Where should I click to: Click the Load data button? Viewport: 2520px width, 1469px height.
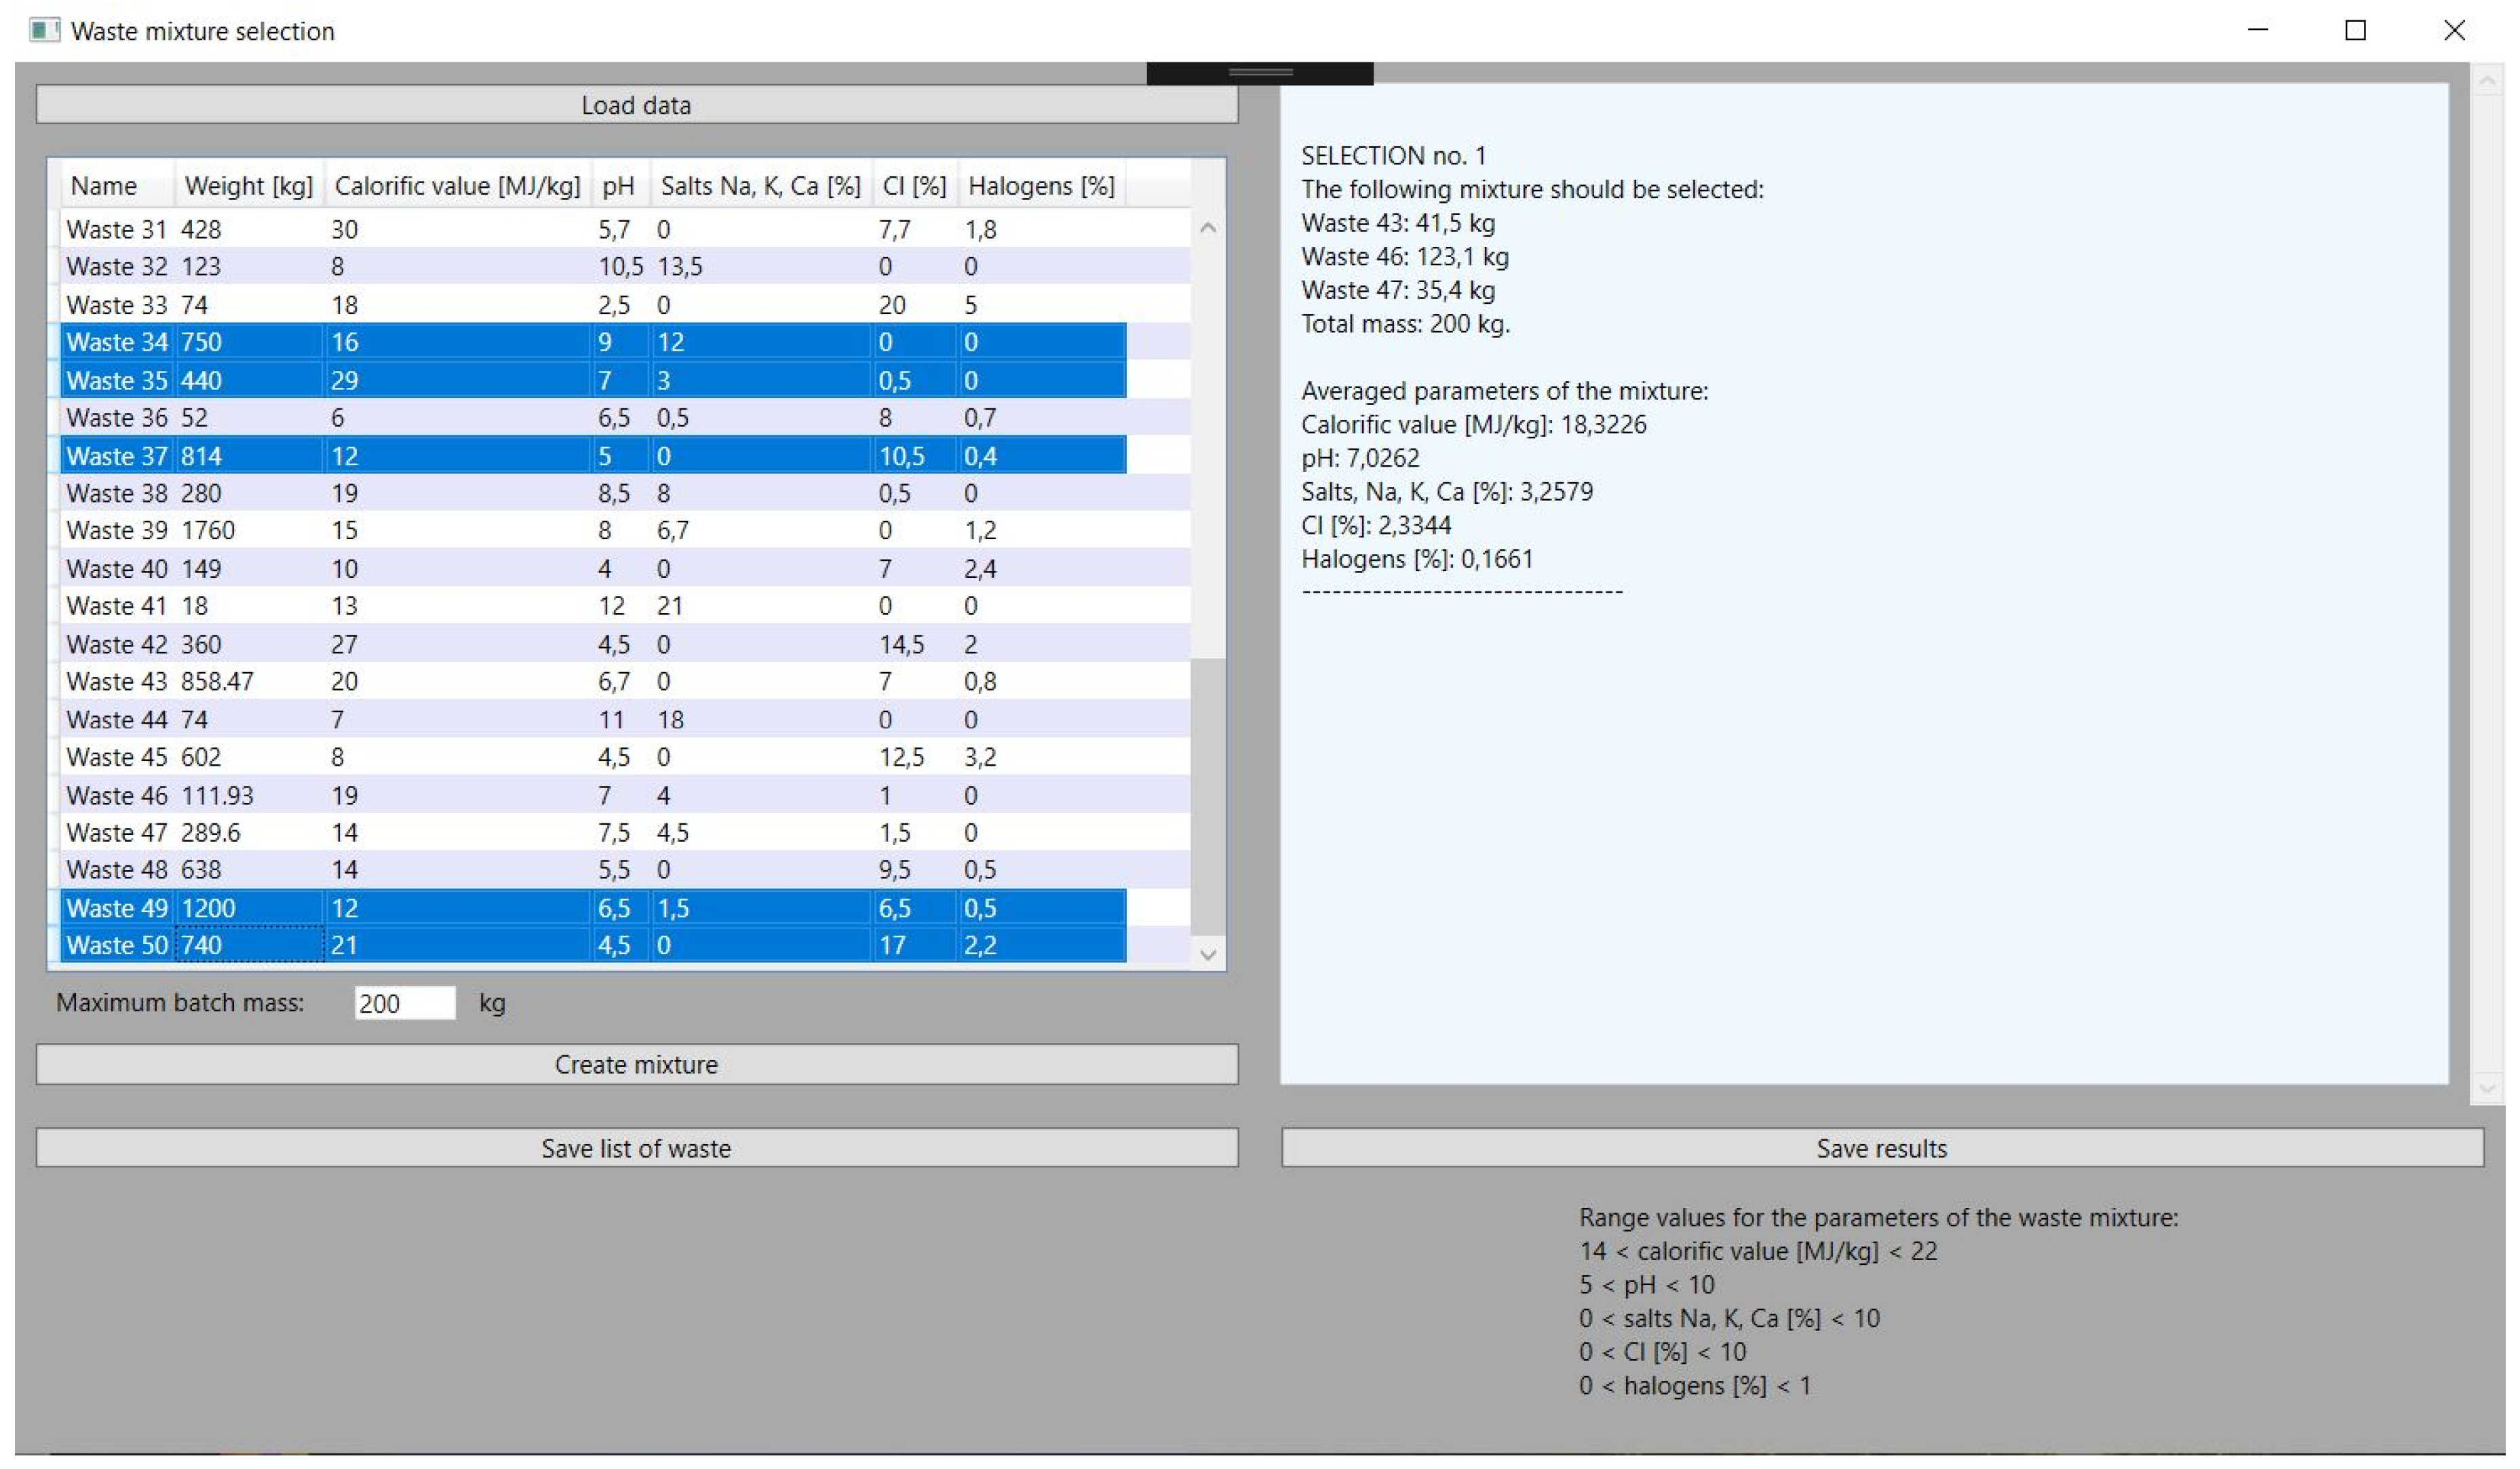click(636, 105)
